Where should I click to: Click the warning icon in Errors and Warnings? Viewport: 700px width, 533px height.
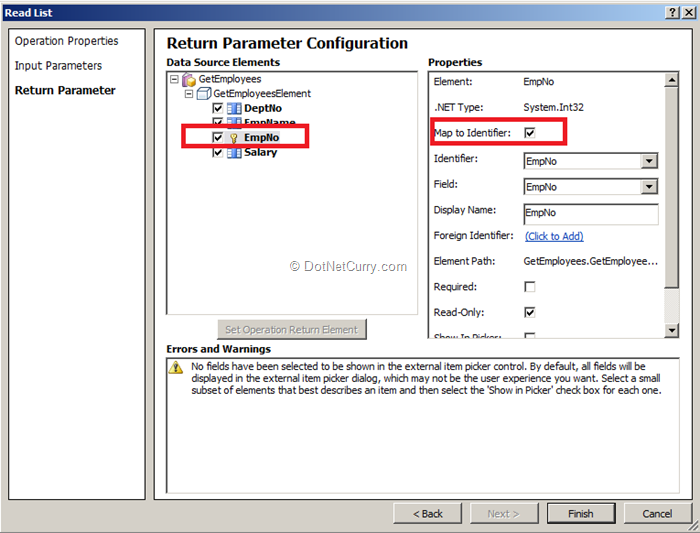coord(176,367)
